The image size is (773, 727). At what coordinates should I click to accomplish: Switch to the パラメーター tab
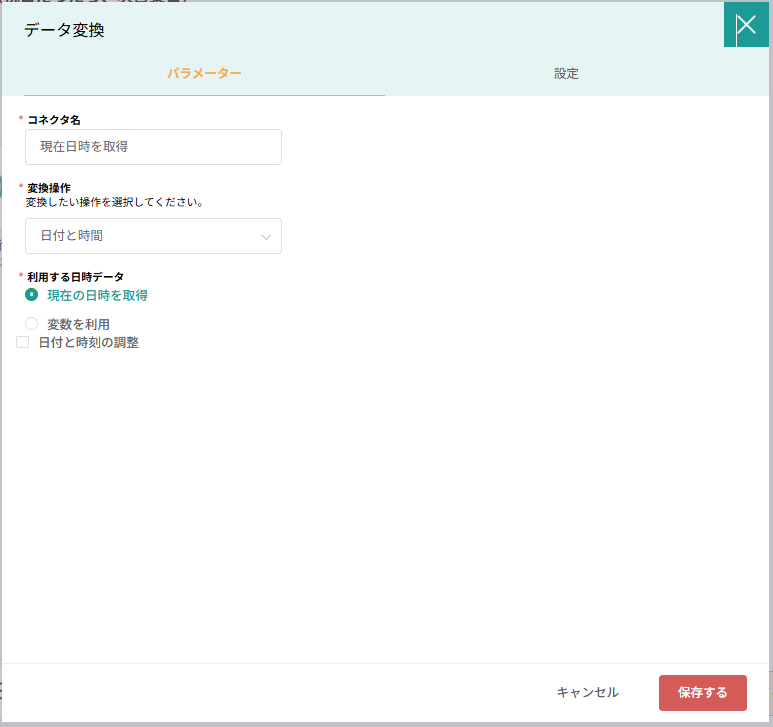point(204,74)
